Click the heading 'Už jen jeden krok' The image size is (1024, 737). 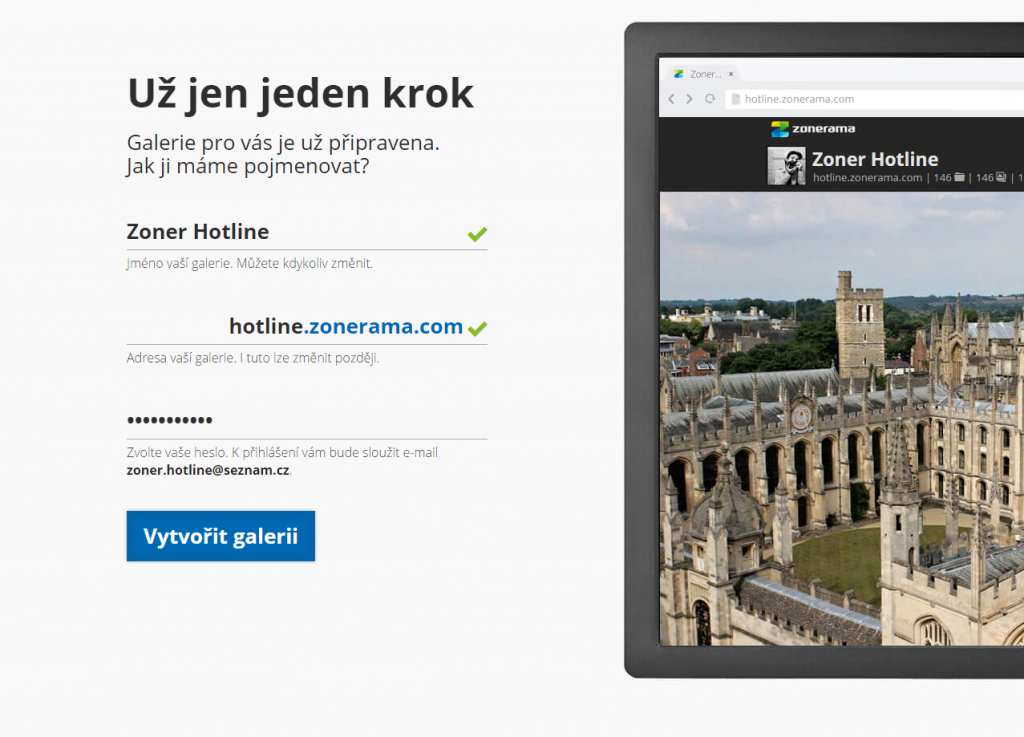(300, 93)
